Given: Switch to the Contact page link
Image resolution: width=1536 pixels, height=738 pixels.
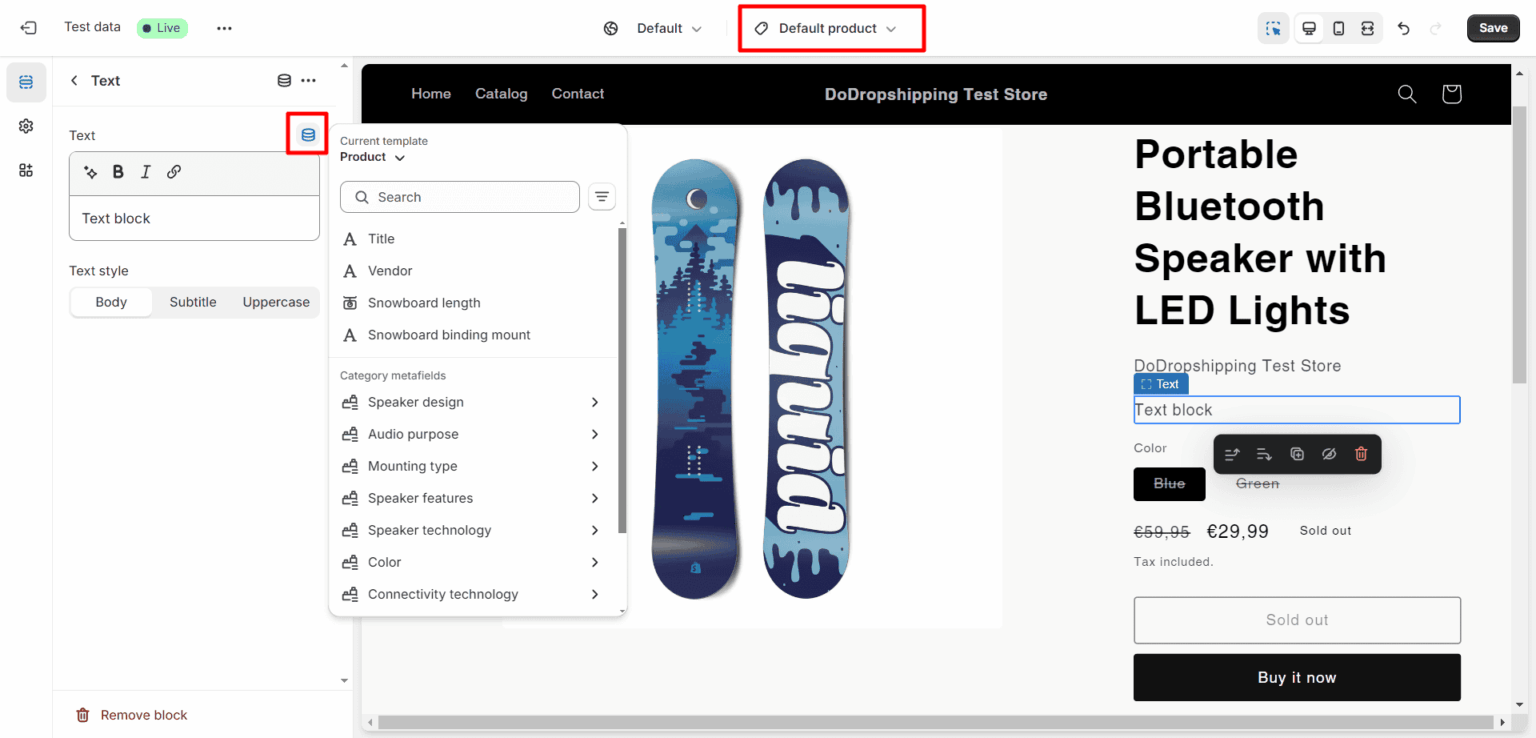Looking at the screenshot, I should coord(578,93).
